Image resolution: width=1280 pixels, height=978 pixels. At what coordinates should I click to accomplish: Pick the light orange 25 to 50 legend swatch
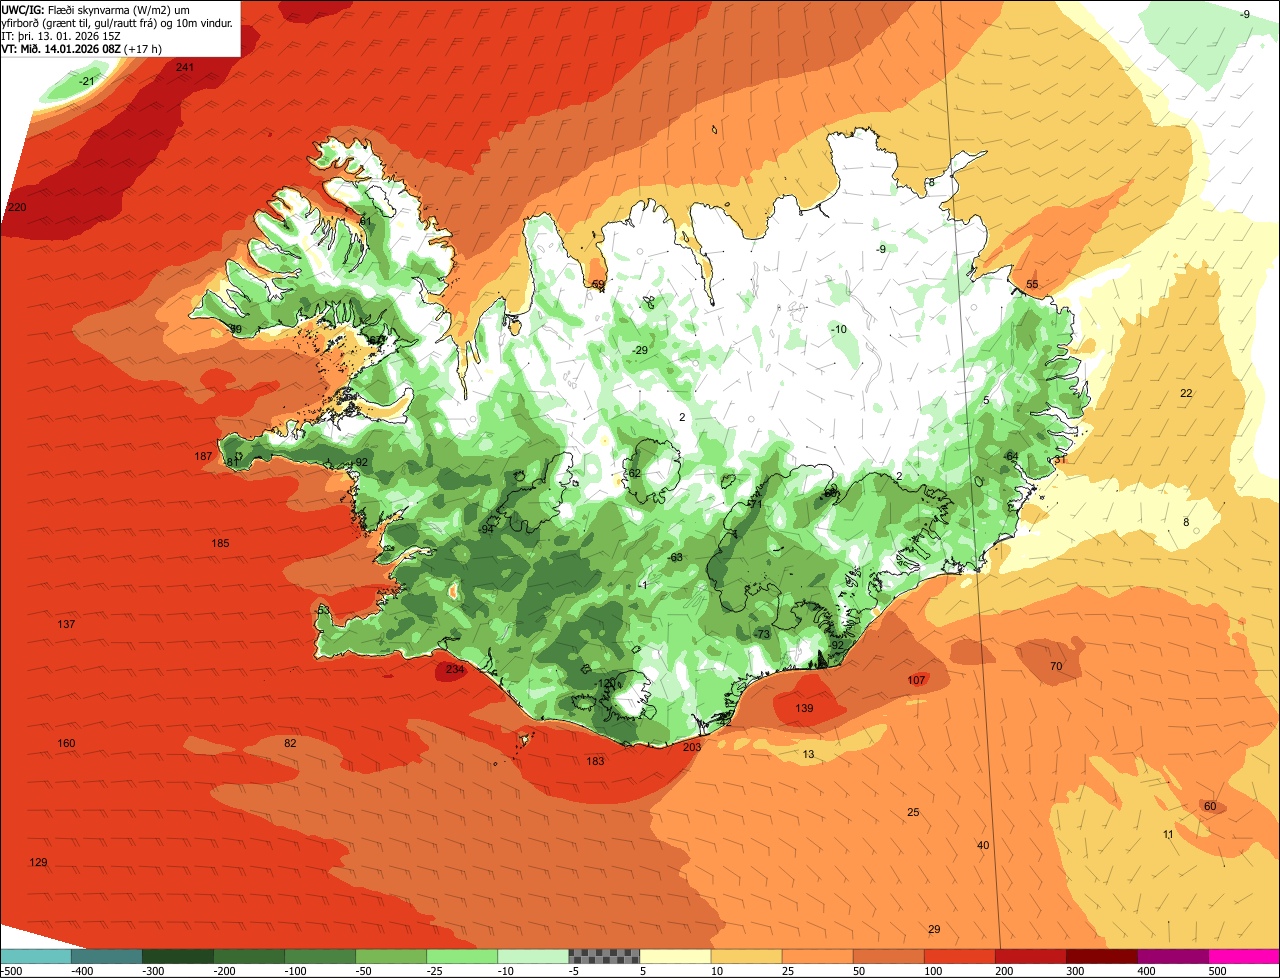click(817, 956)
